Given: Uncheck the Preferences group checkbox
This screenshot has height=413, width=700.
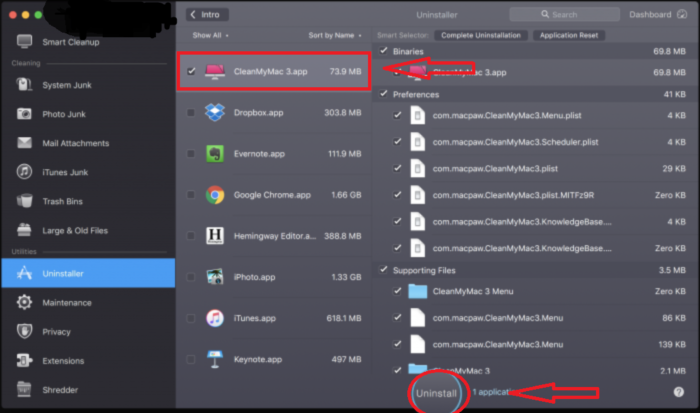Looking at the screenshot, I should pyautogui.click(x=383, y=94).
